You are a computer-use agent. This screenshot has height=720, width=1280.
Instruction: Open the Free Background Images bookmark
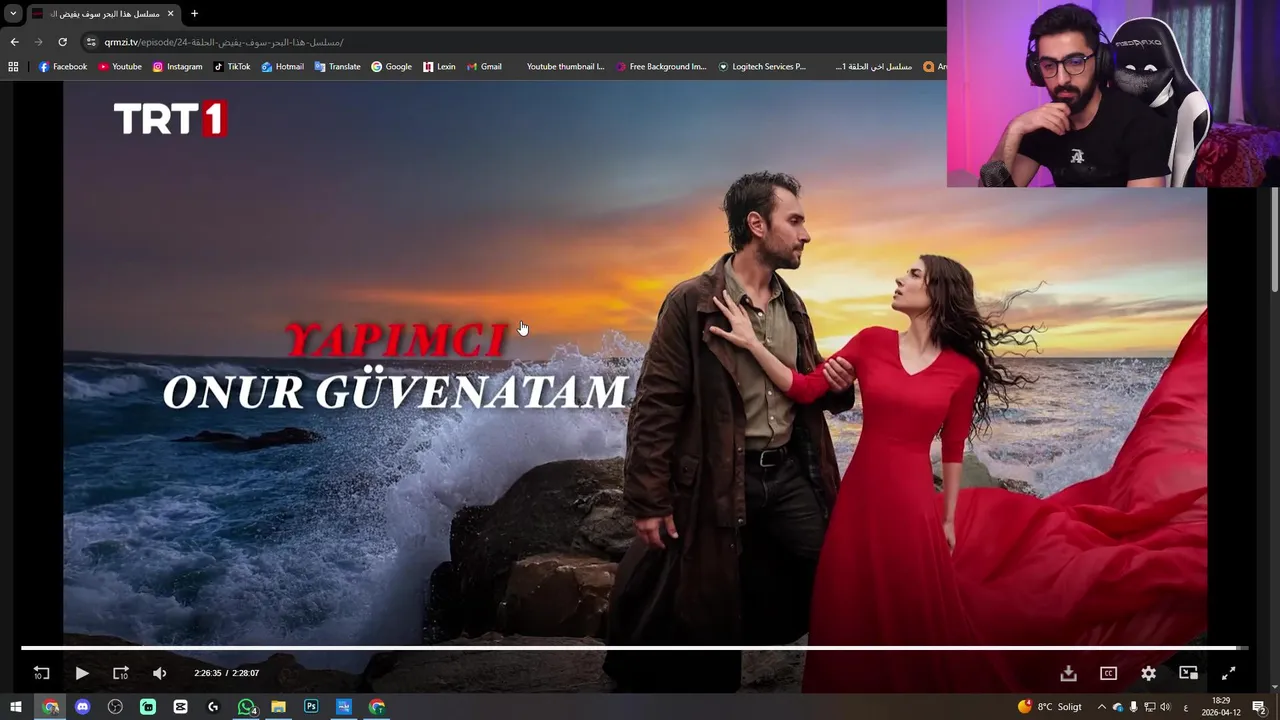pos(661,67)
